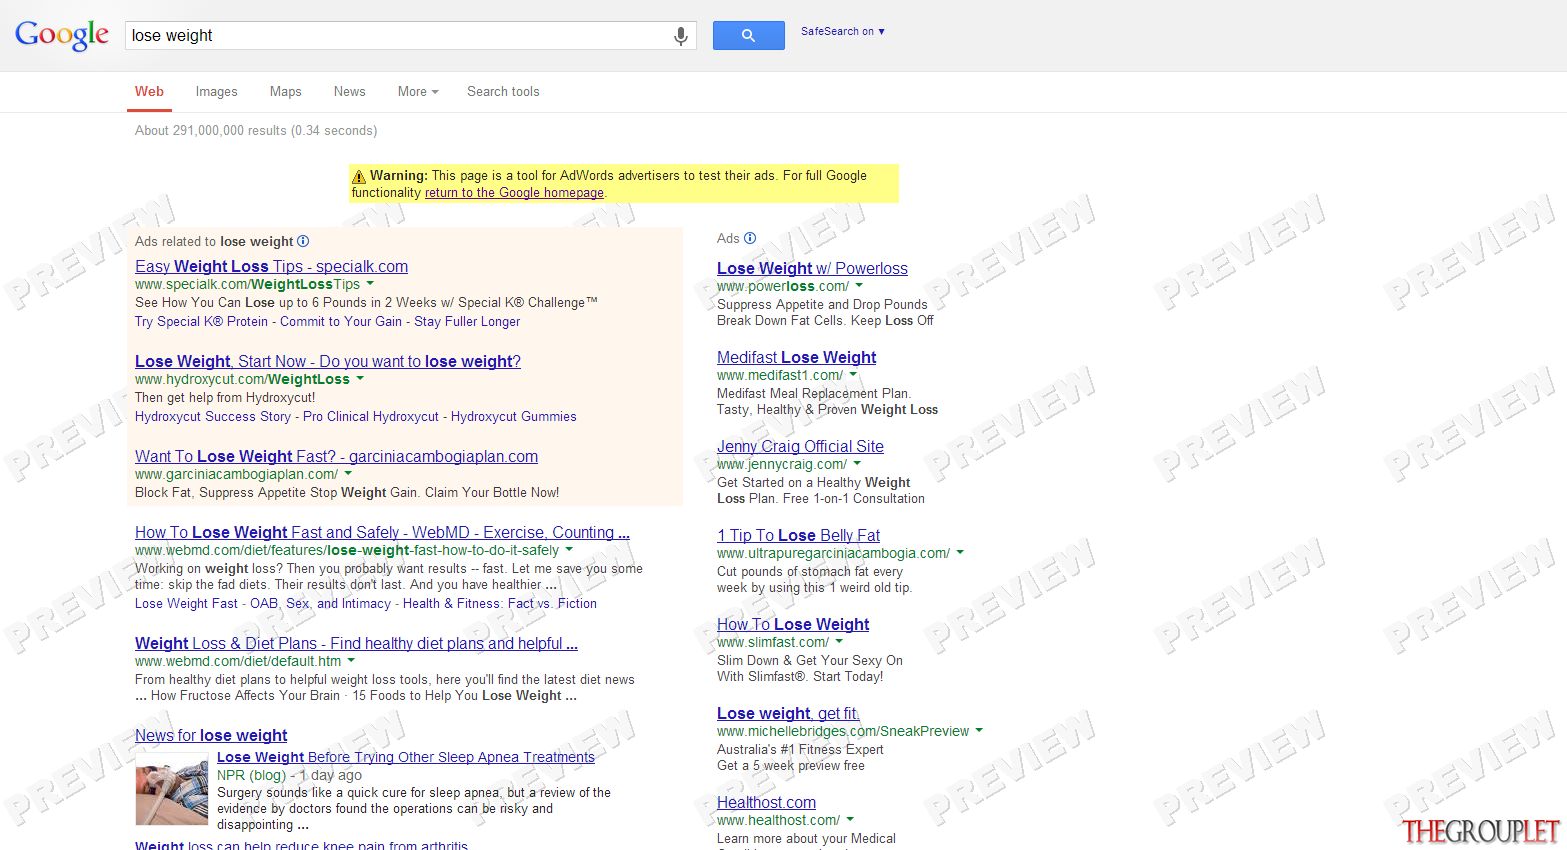Select the Web tab

pyautogui.click(x=149, y=91)
